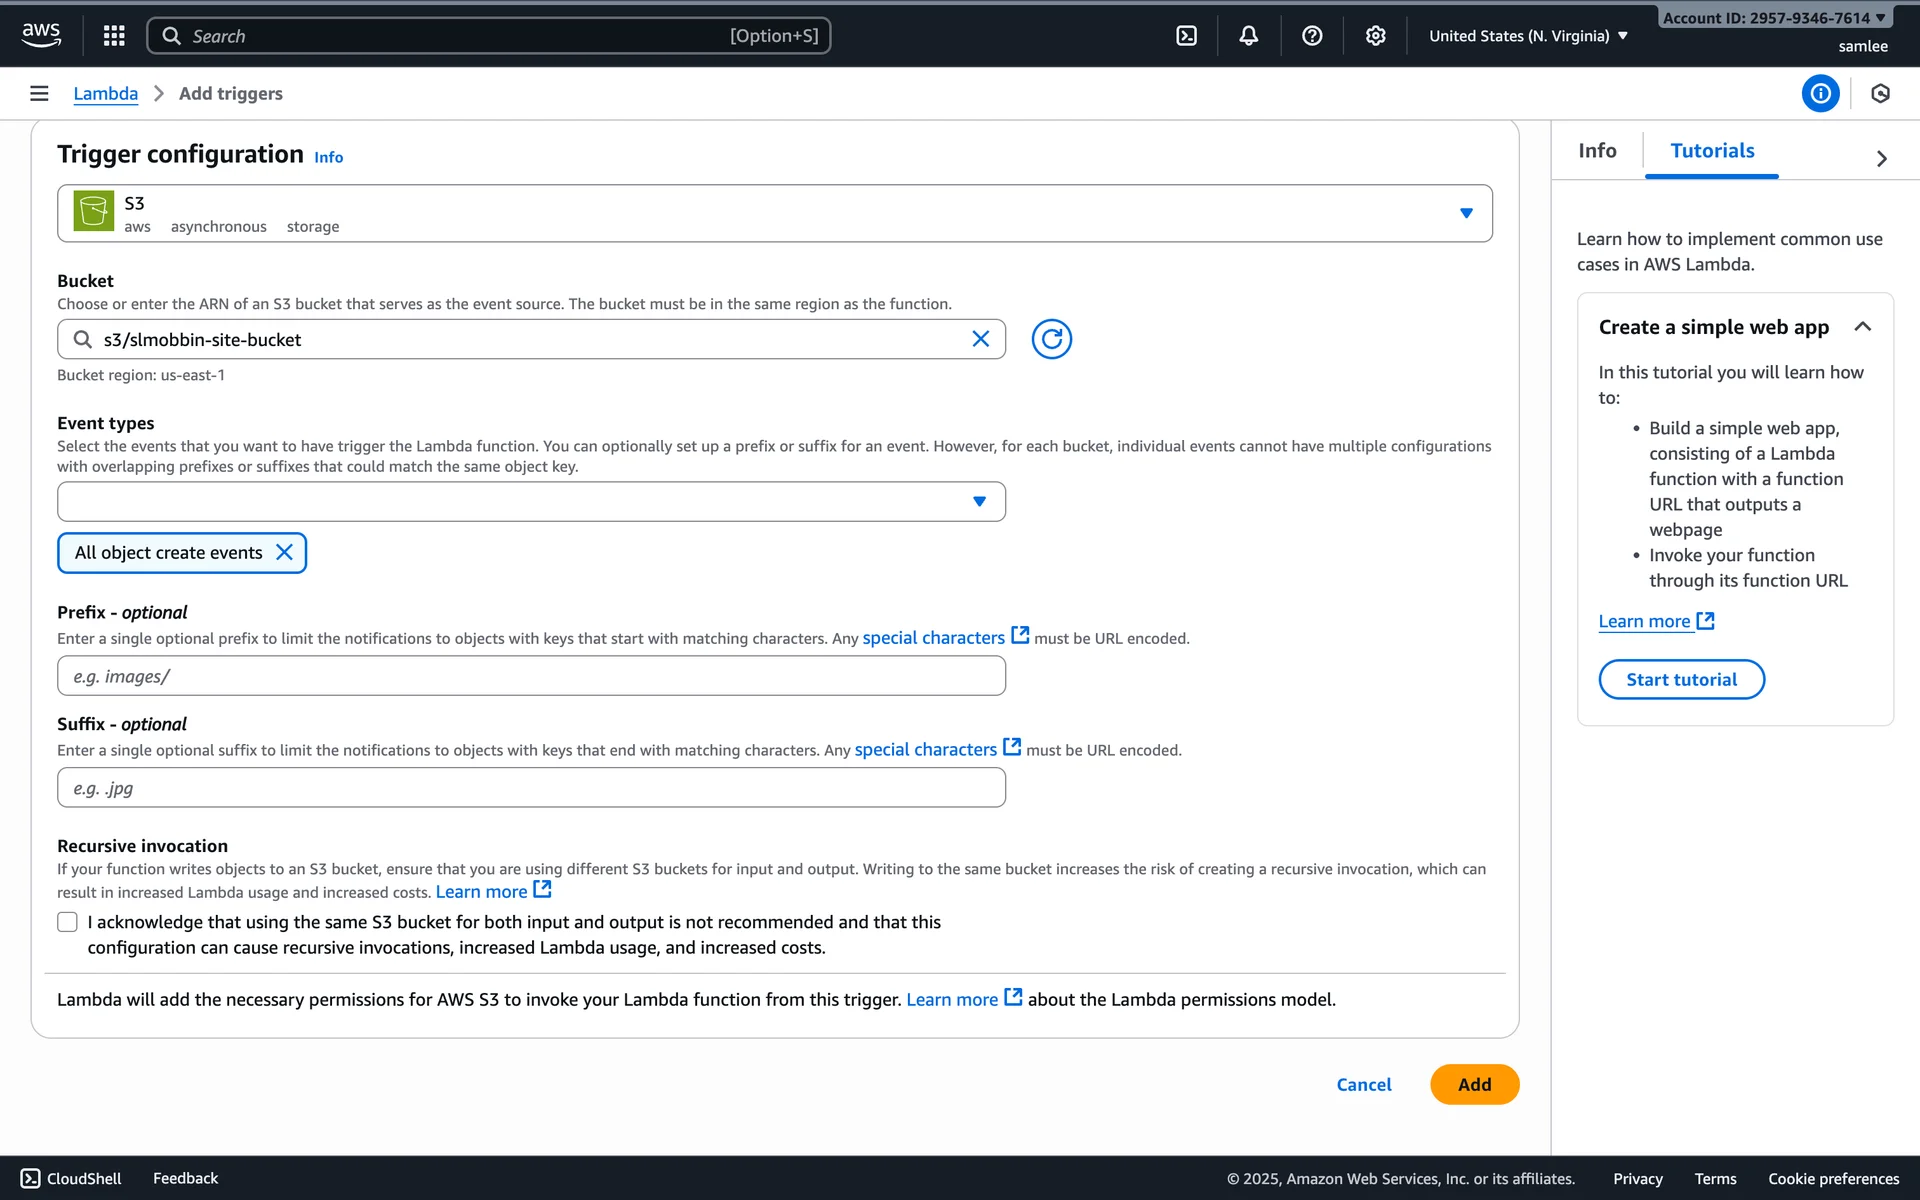Collapse the Create a simple web app section
This screenshot has width=1920, height=1200.
[1862, 327]
